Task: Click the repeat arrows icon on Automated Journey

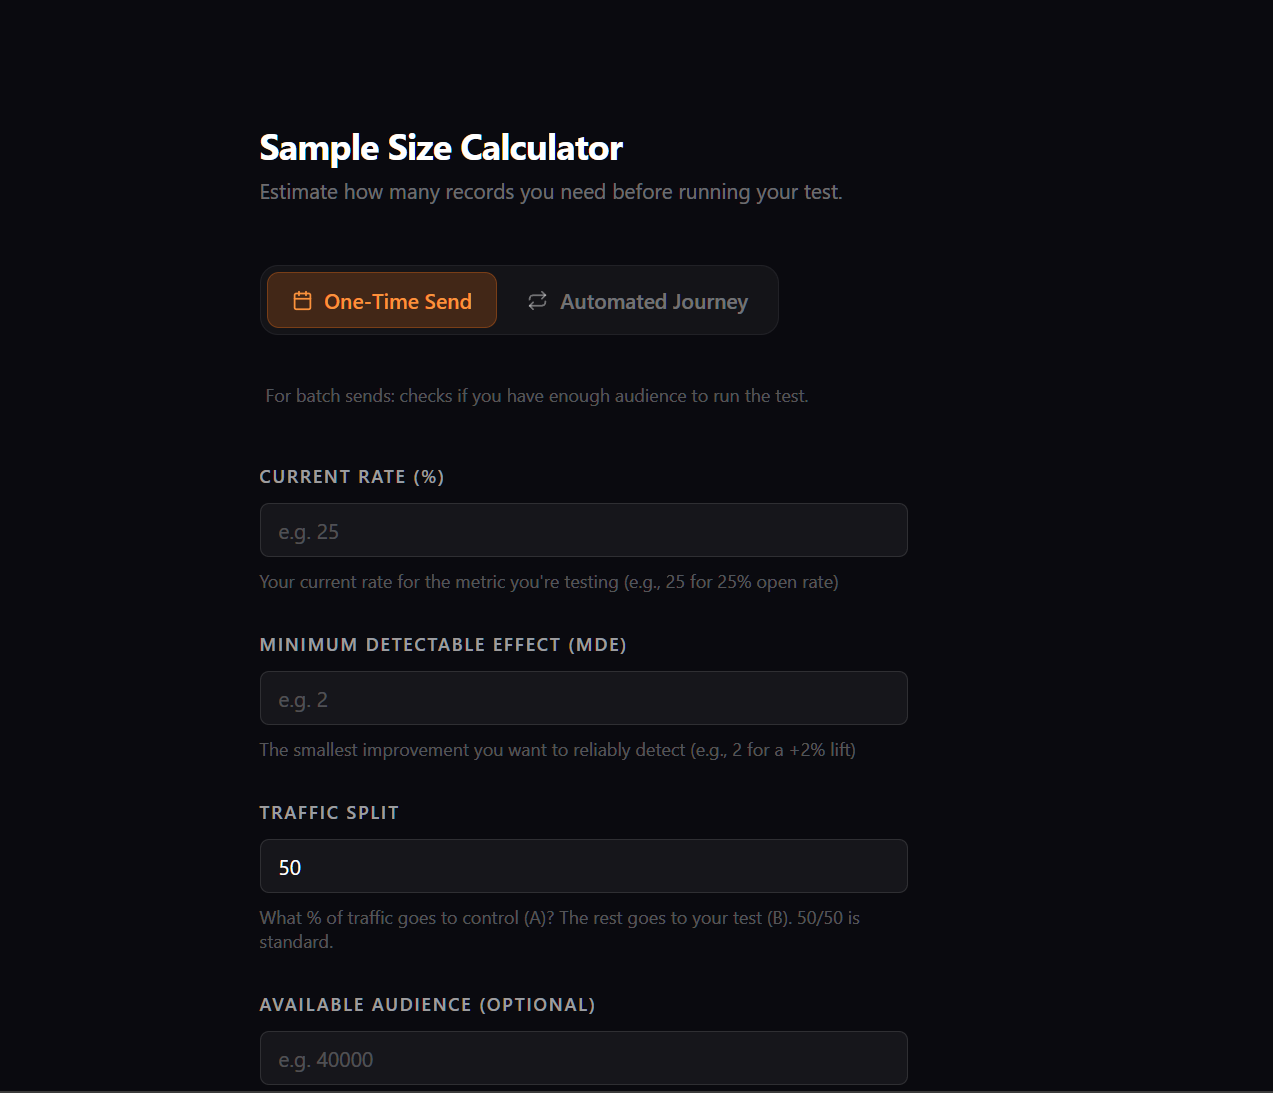Action: tap(538, 301)
